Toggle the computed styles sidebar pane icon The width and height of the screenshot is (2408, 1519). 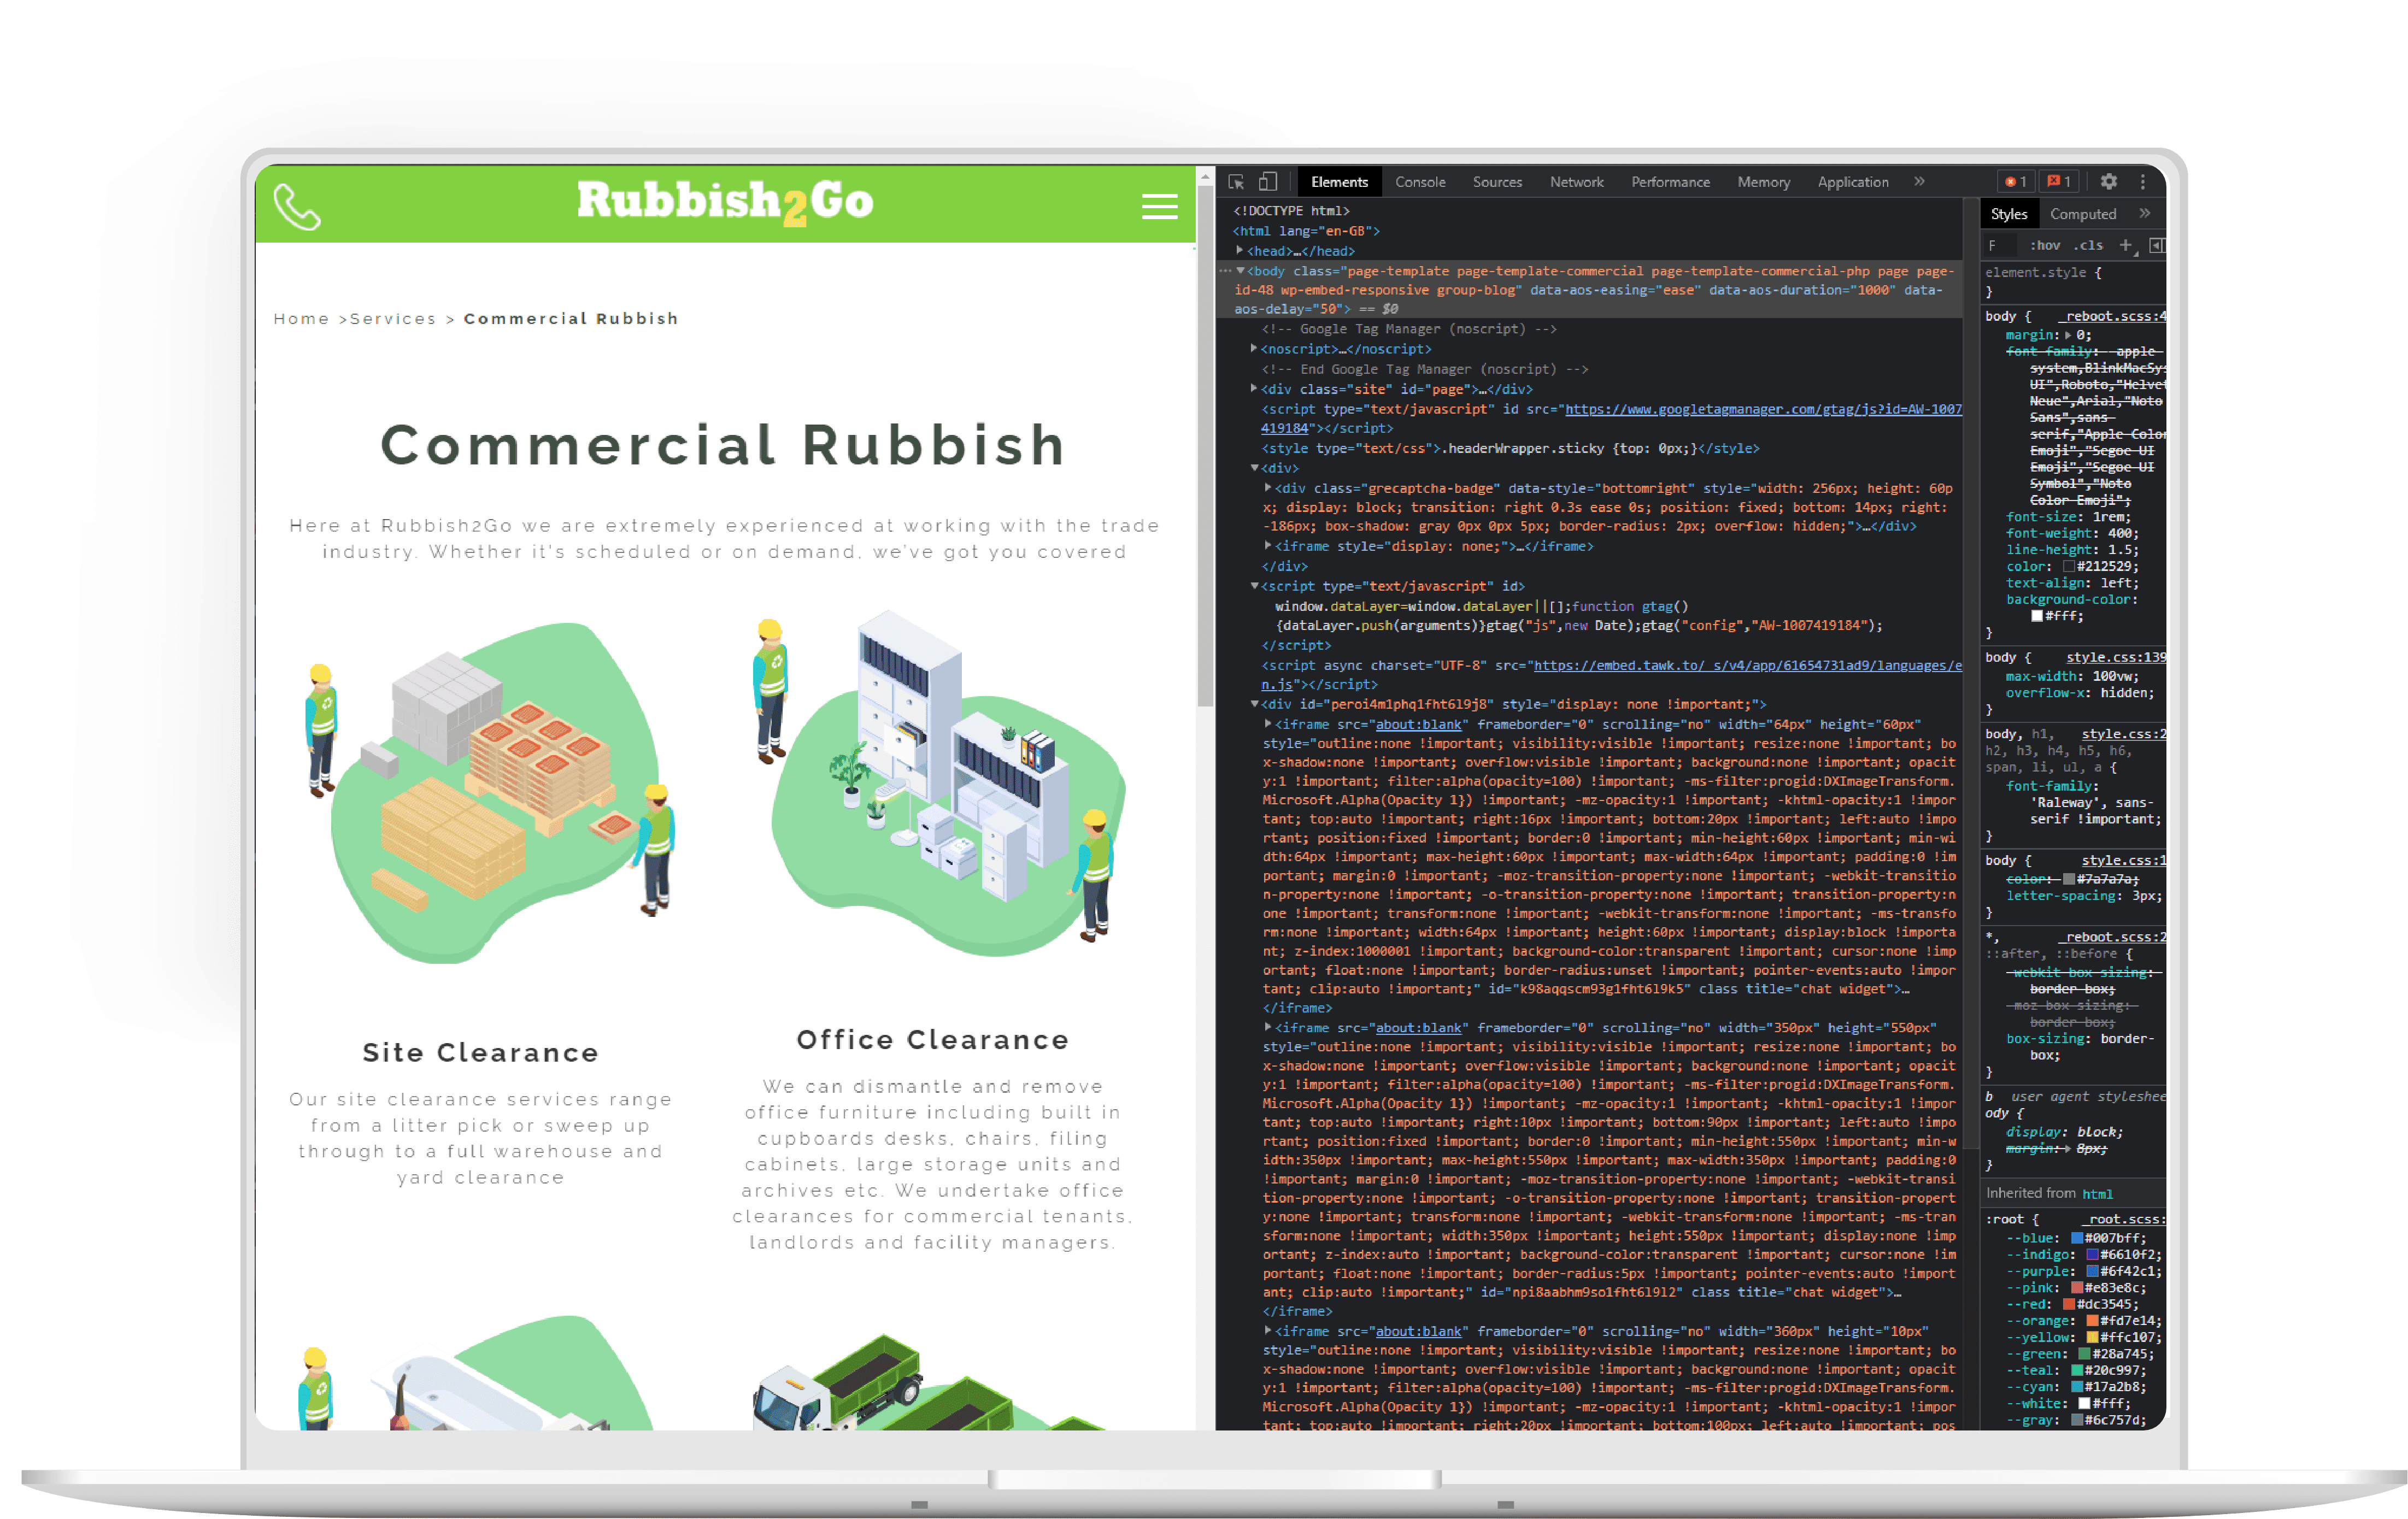coord(2157,246)
